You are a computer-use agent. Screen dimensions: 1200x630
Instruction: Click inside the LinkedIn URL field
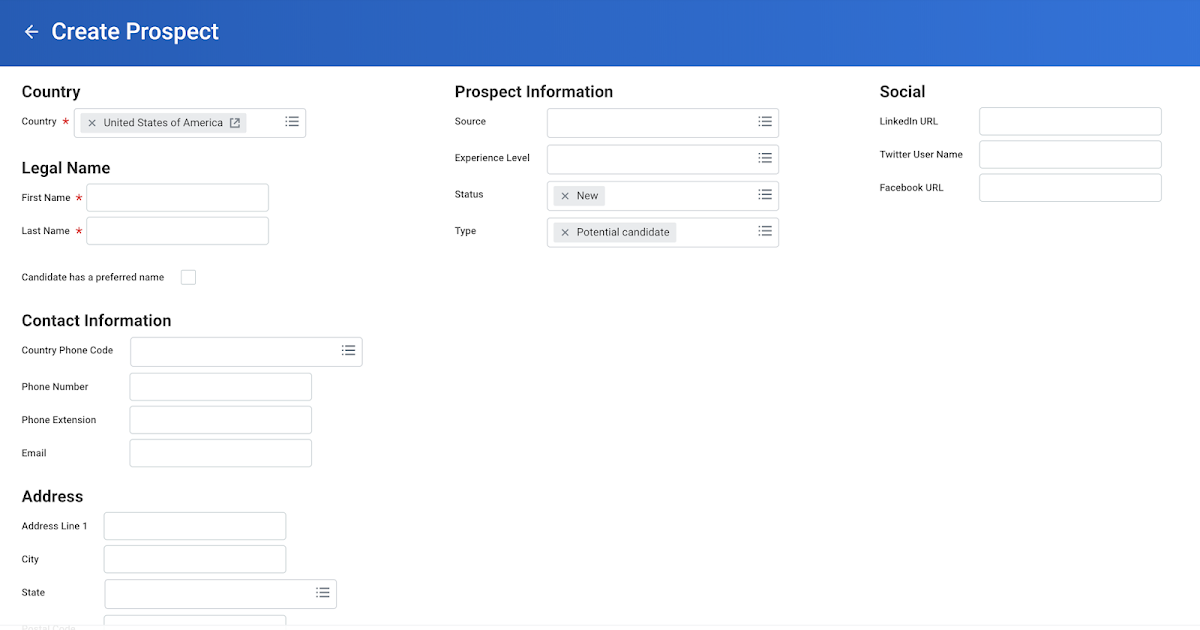pos(1069,120)
